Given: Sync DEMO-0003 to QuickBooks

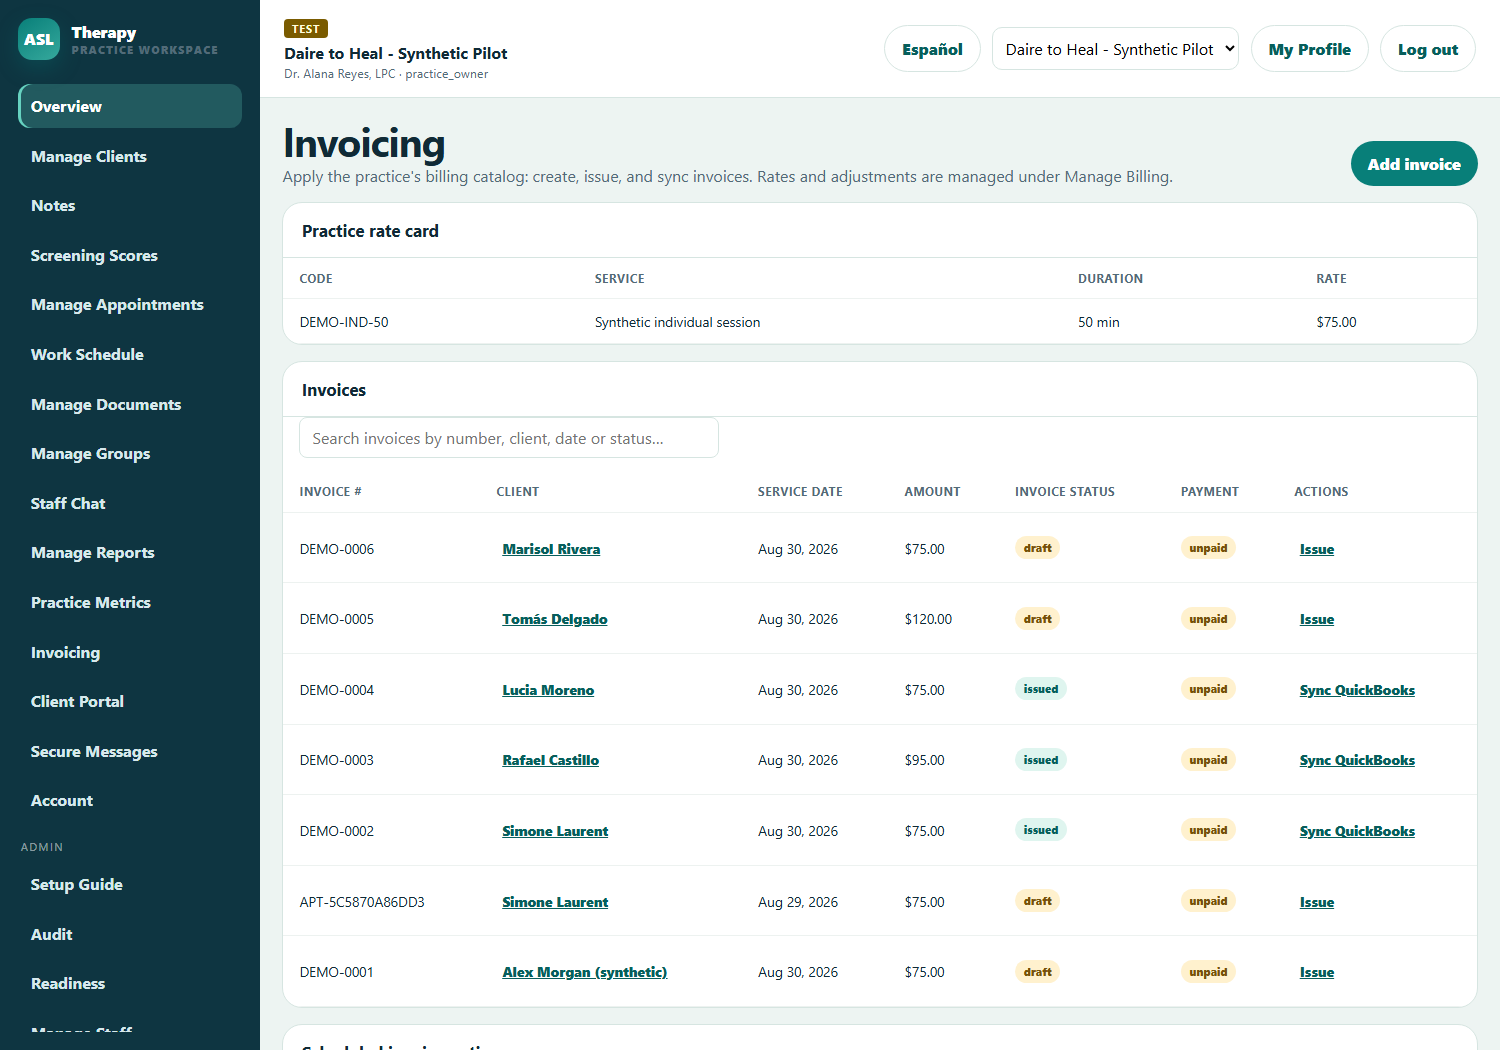Looking at the screenshot, I should coord(1357,760).
